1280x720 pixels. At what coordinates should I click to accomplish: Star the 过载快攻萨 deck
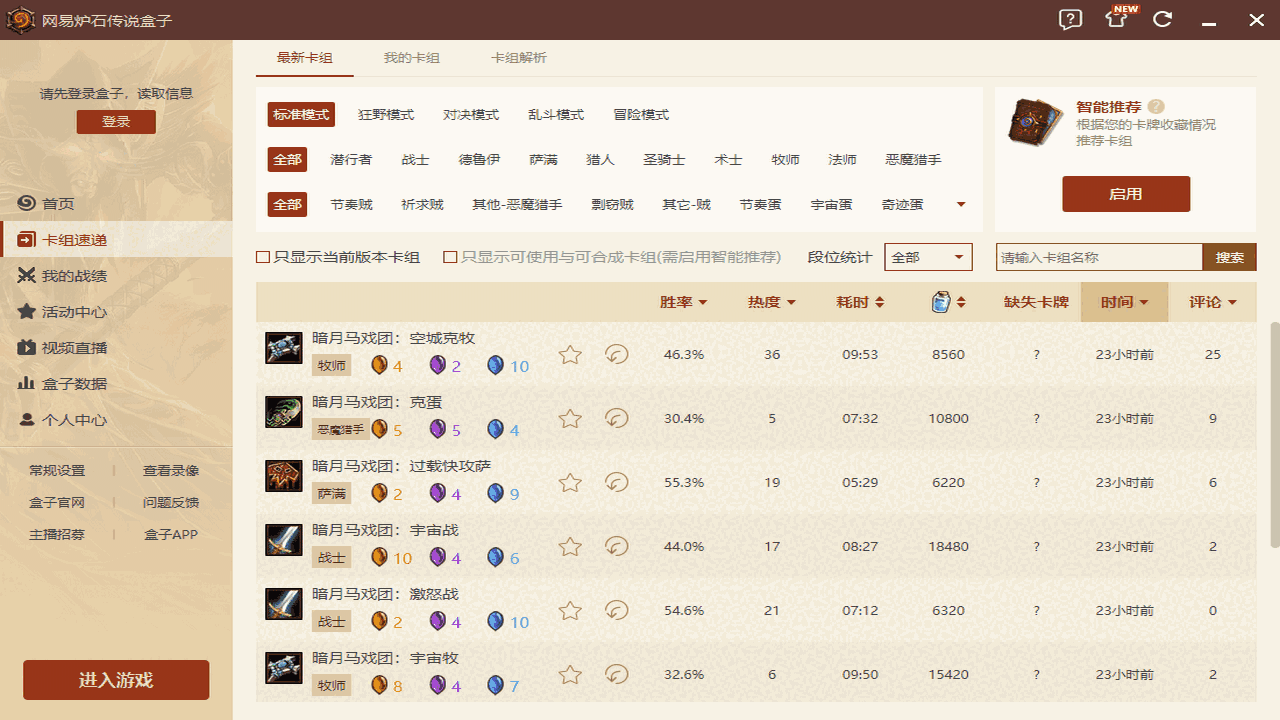click(x=570, y=483)
